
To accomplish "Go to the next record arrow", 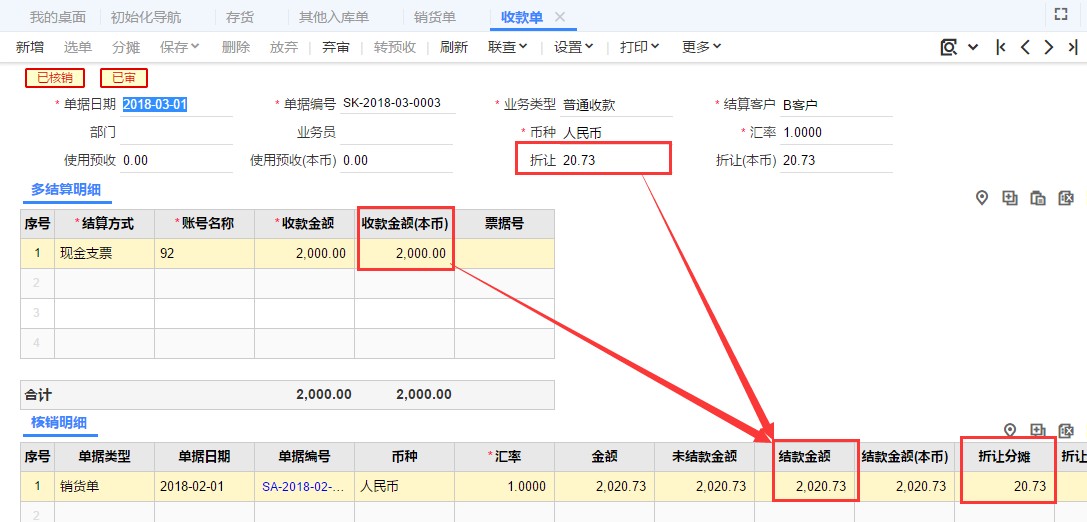I will (1049, 47).
